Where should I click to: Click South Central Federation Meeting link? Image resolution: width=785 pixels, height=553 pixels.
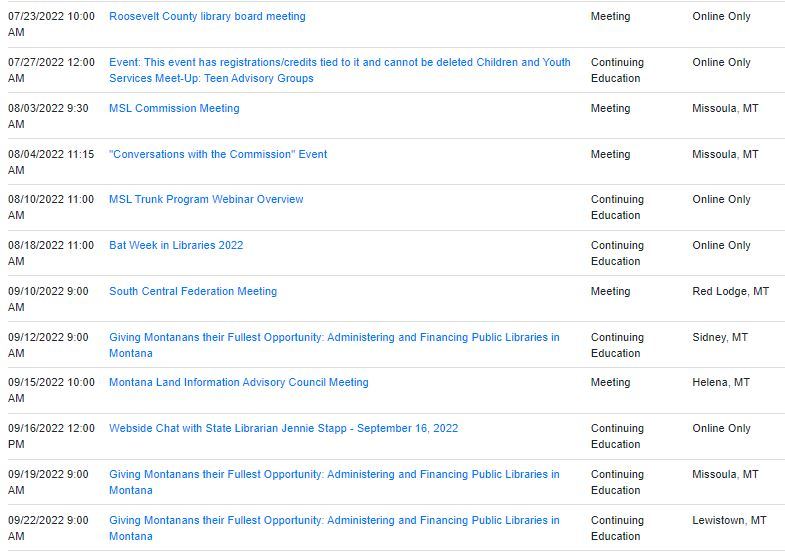coord(193,292)
